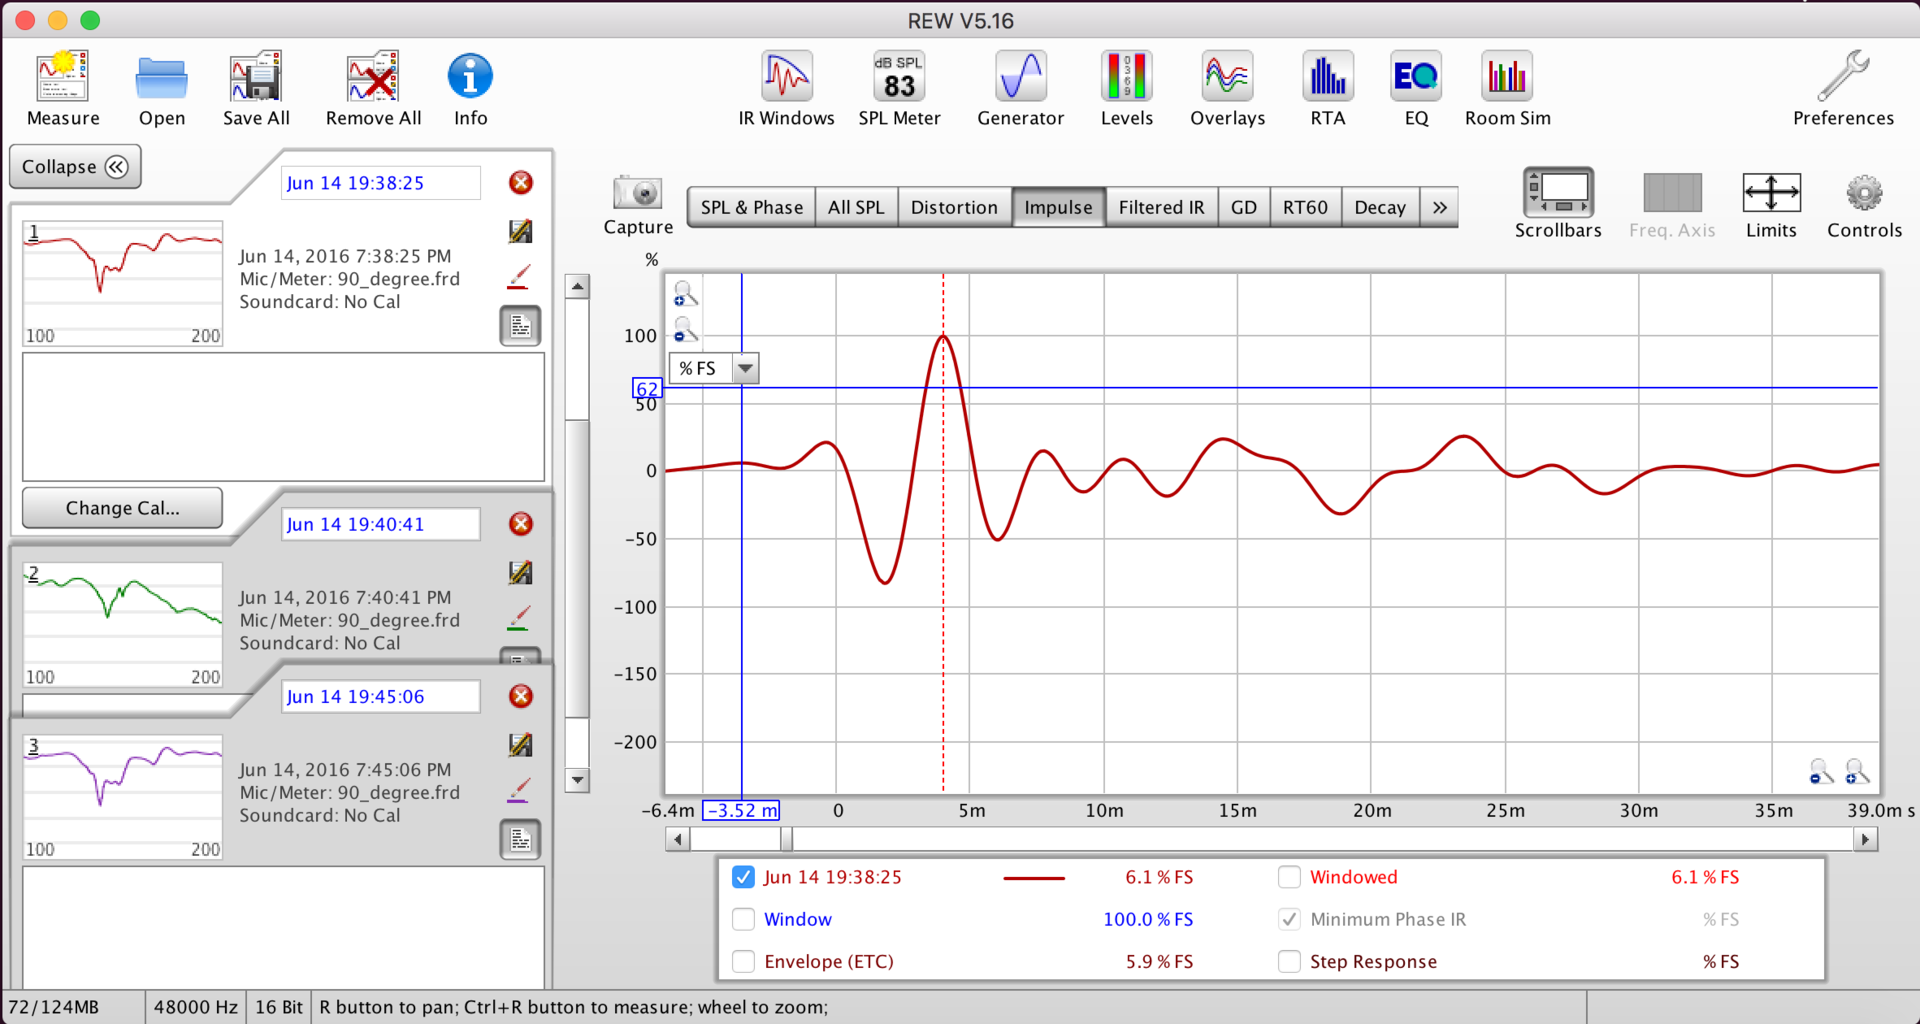Open the IR Windows settings
Screen dimensions: 1920x1024
(786, 89)
